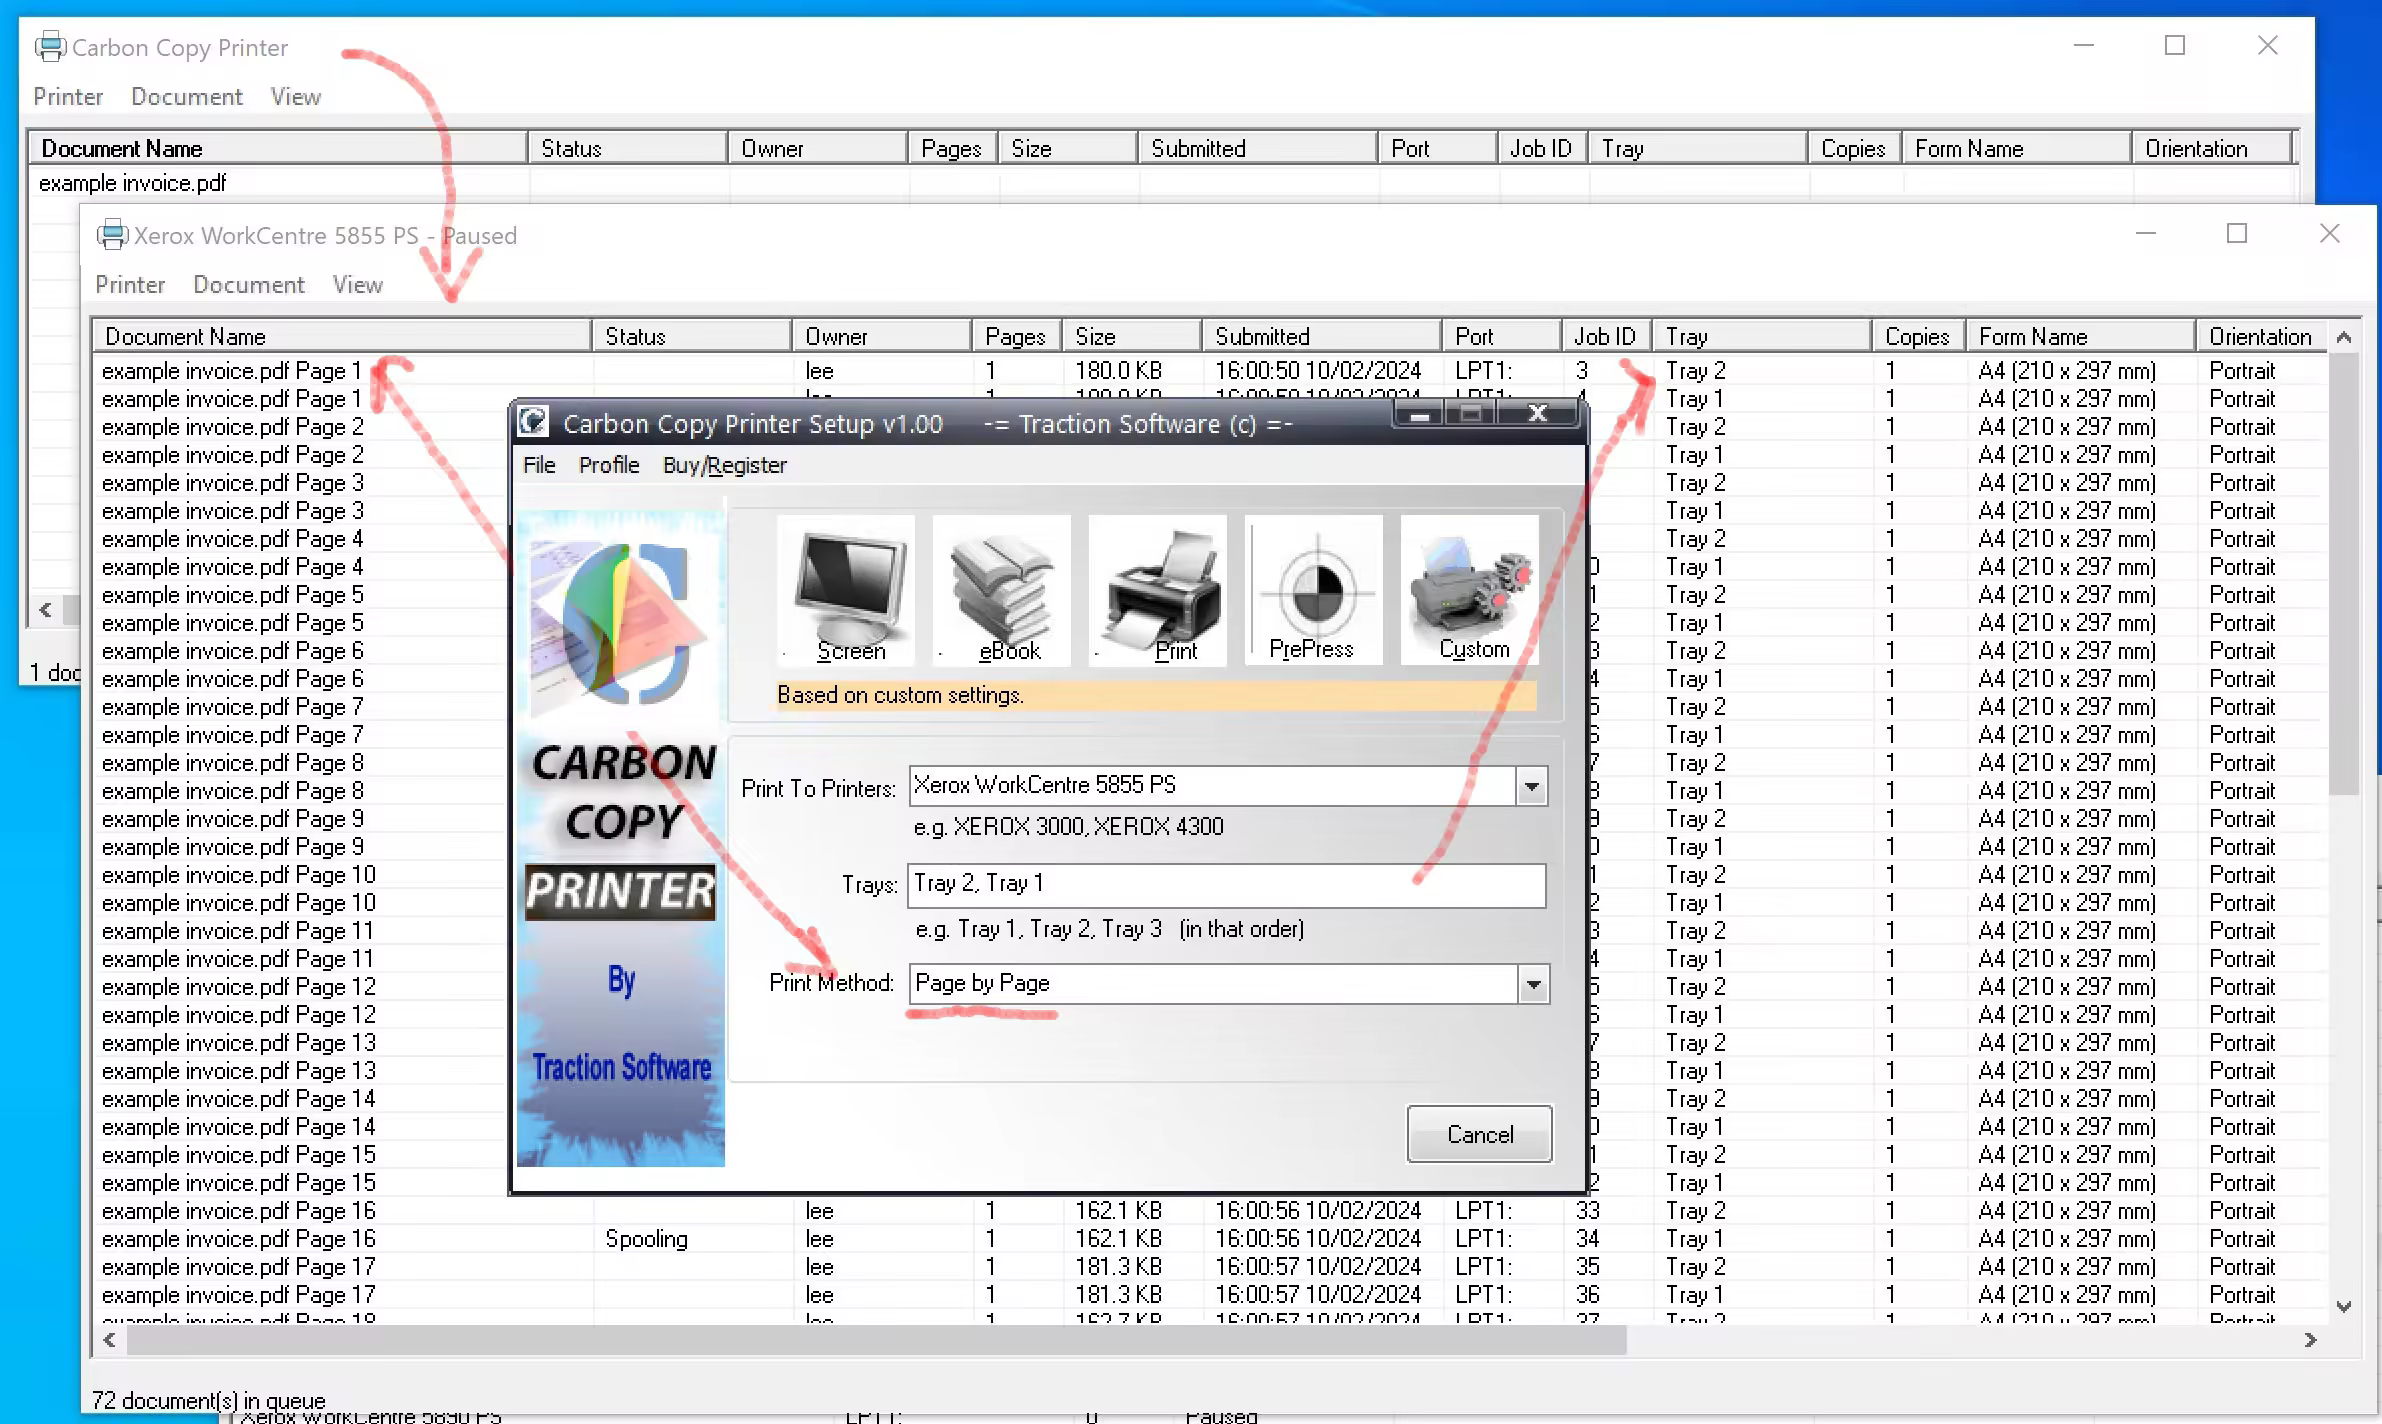Open the Buy/Register menu in setup dialog
Viewport: 2382px width, 1424px height.
tap(724, 465)
